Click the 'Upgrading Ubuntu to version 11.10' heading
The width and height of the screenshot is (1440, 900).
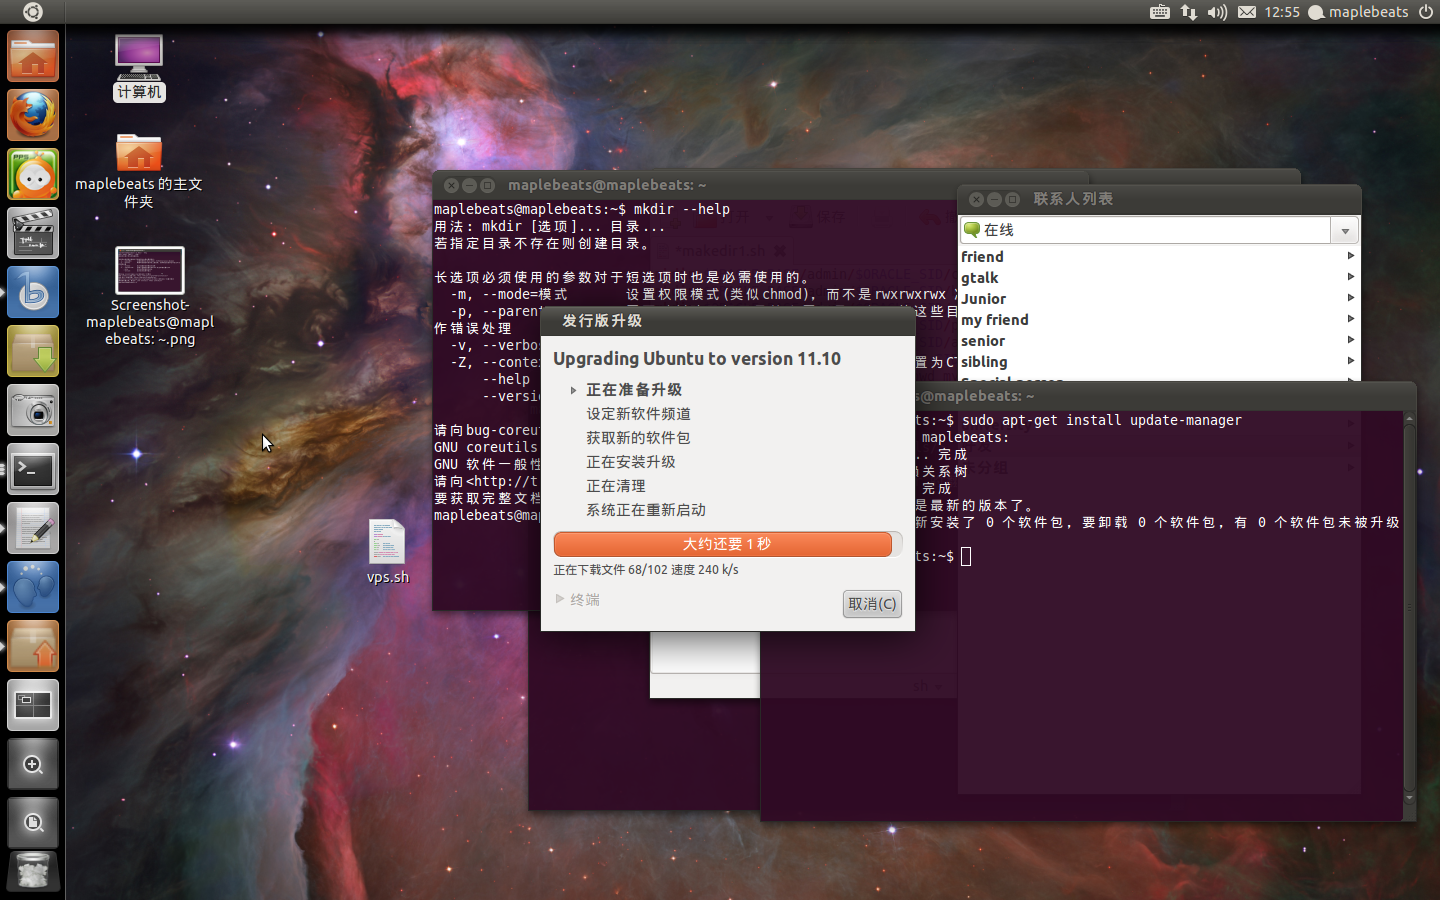pos(697,359)
